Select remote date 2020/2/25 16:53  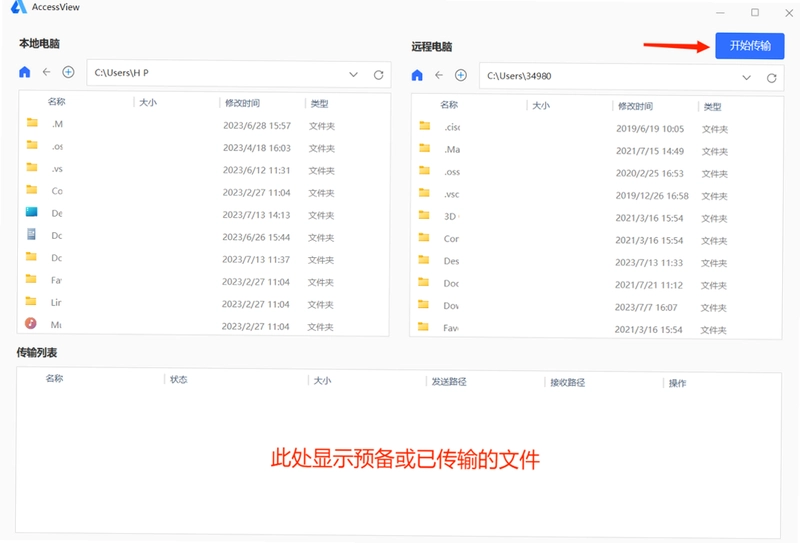(x=649, y=173)
